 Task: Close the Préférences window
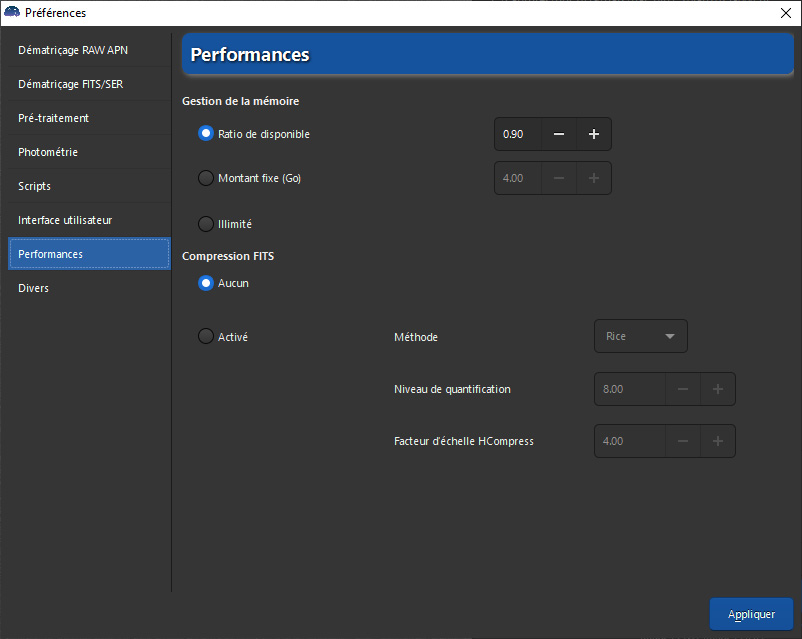click(x=785, y=13)
